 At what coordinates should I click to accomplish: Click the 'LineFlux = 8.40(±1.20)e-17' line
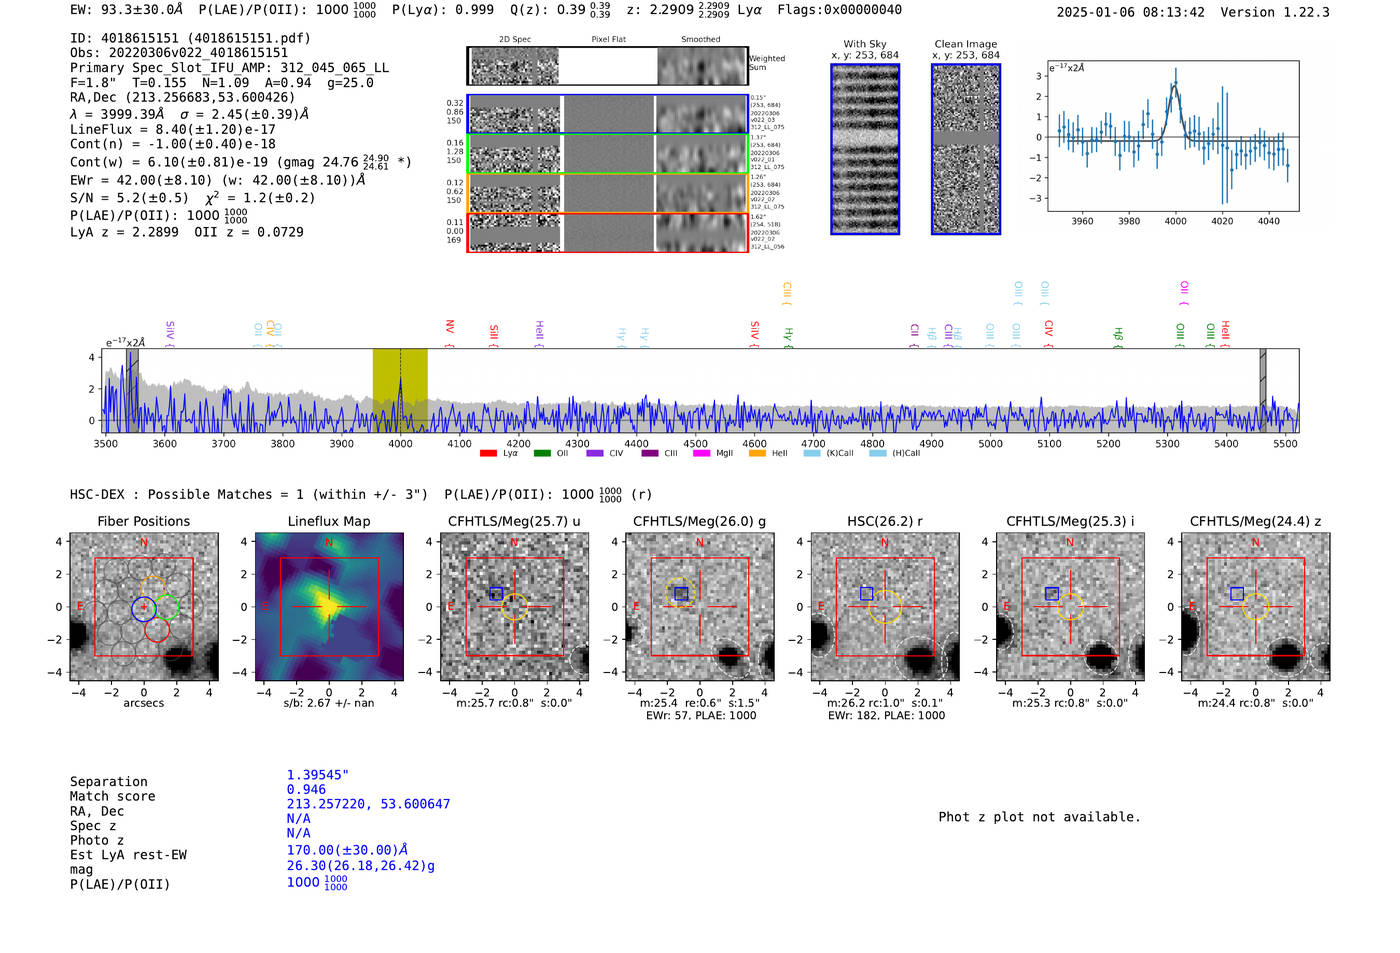pos(173,129)
